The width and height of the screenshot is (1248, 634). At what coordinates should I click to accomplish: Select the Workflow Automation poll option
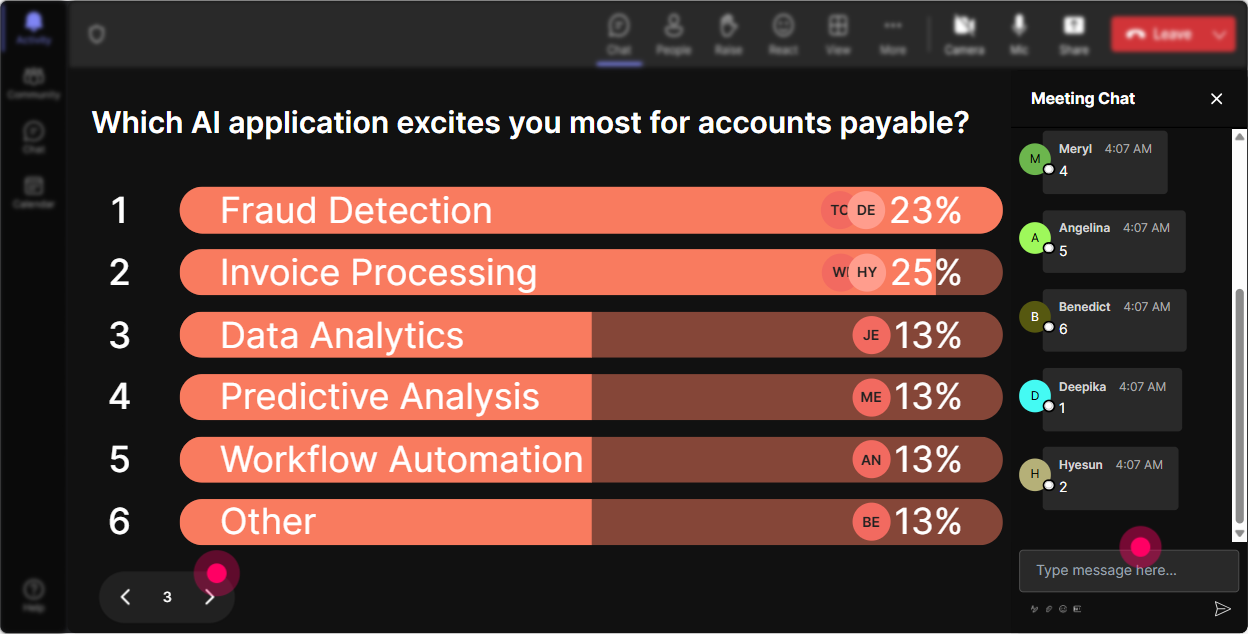(x=591, y=459)
